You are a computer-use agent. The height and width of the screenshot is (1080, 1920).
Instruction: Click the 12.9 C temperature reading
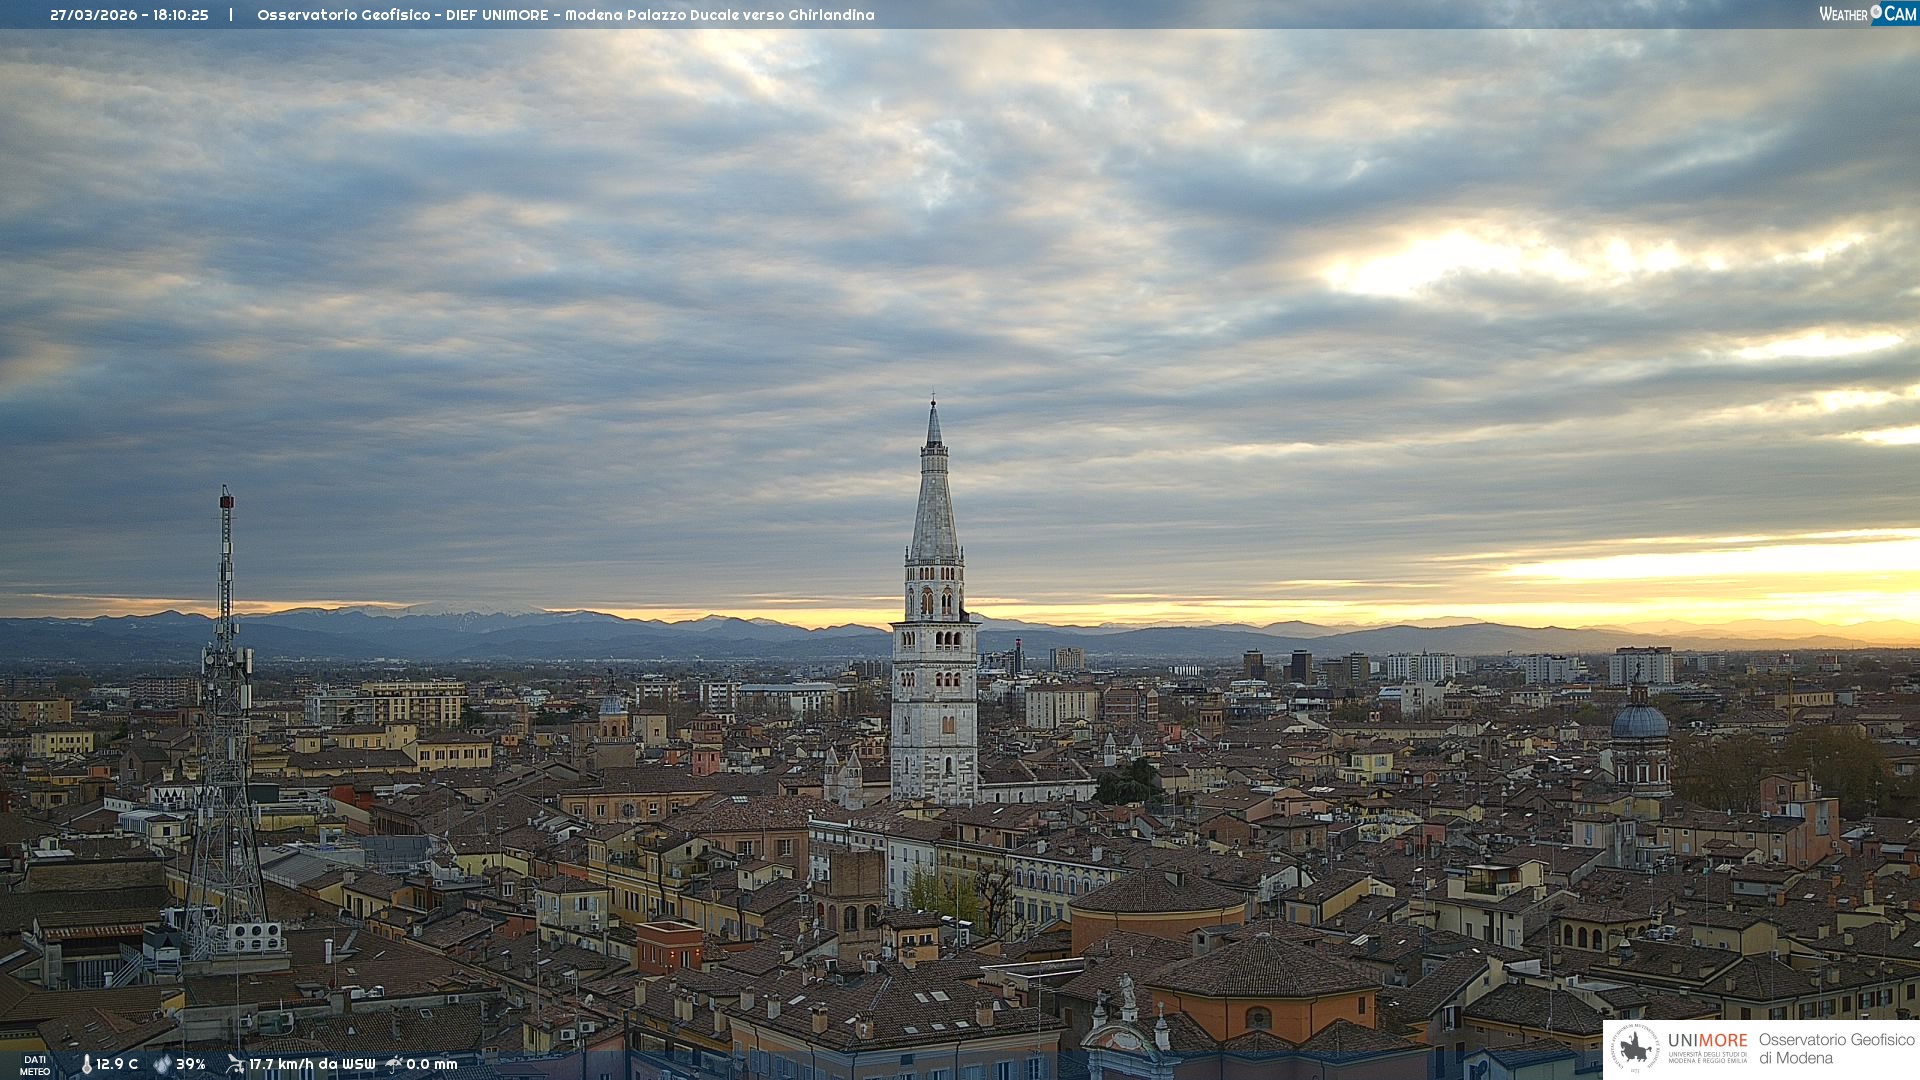tap(117, 1064)
